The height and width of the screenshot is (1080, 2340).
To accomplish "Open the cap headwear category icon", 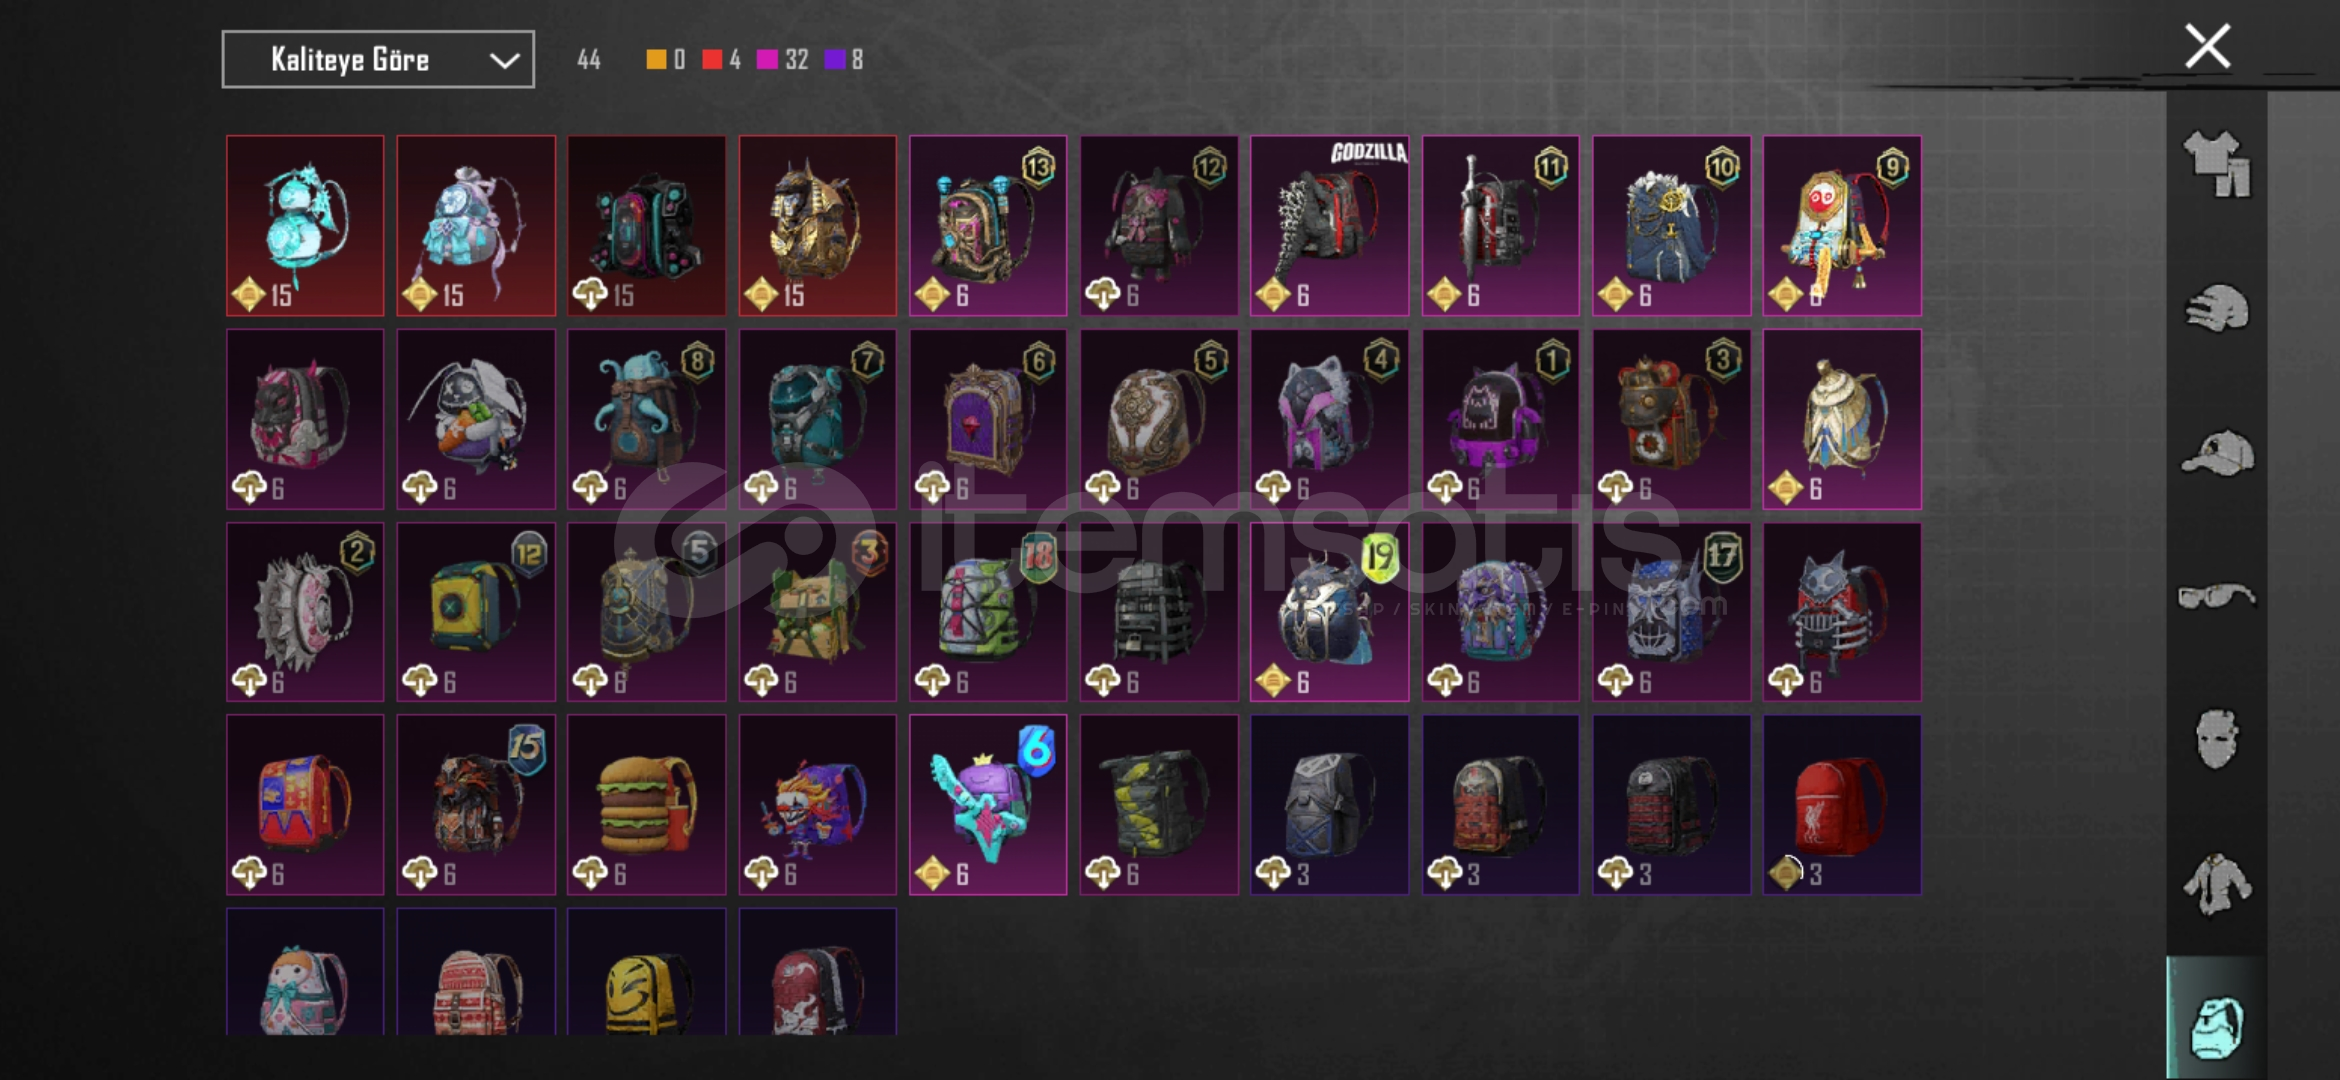I will (x=2217, y=453).
